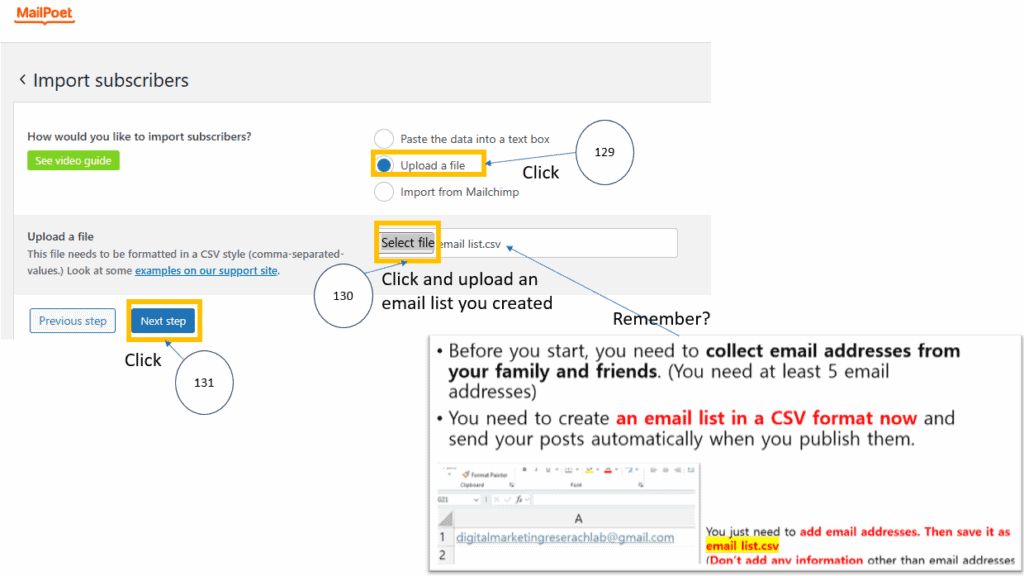1024x576 pixels.
Task: Open 'examples on our support site' link
Action: coord(206,270)
